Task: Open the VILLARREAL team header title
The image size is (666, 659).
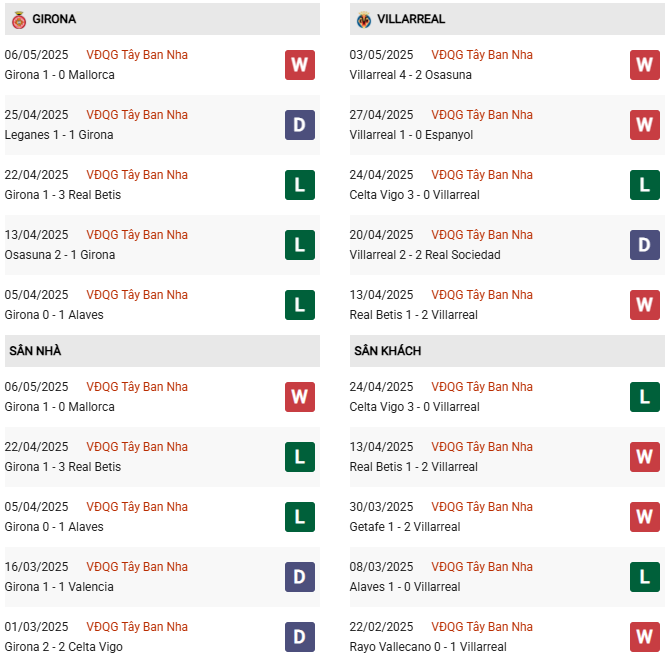Action: (x=411, y=19)
